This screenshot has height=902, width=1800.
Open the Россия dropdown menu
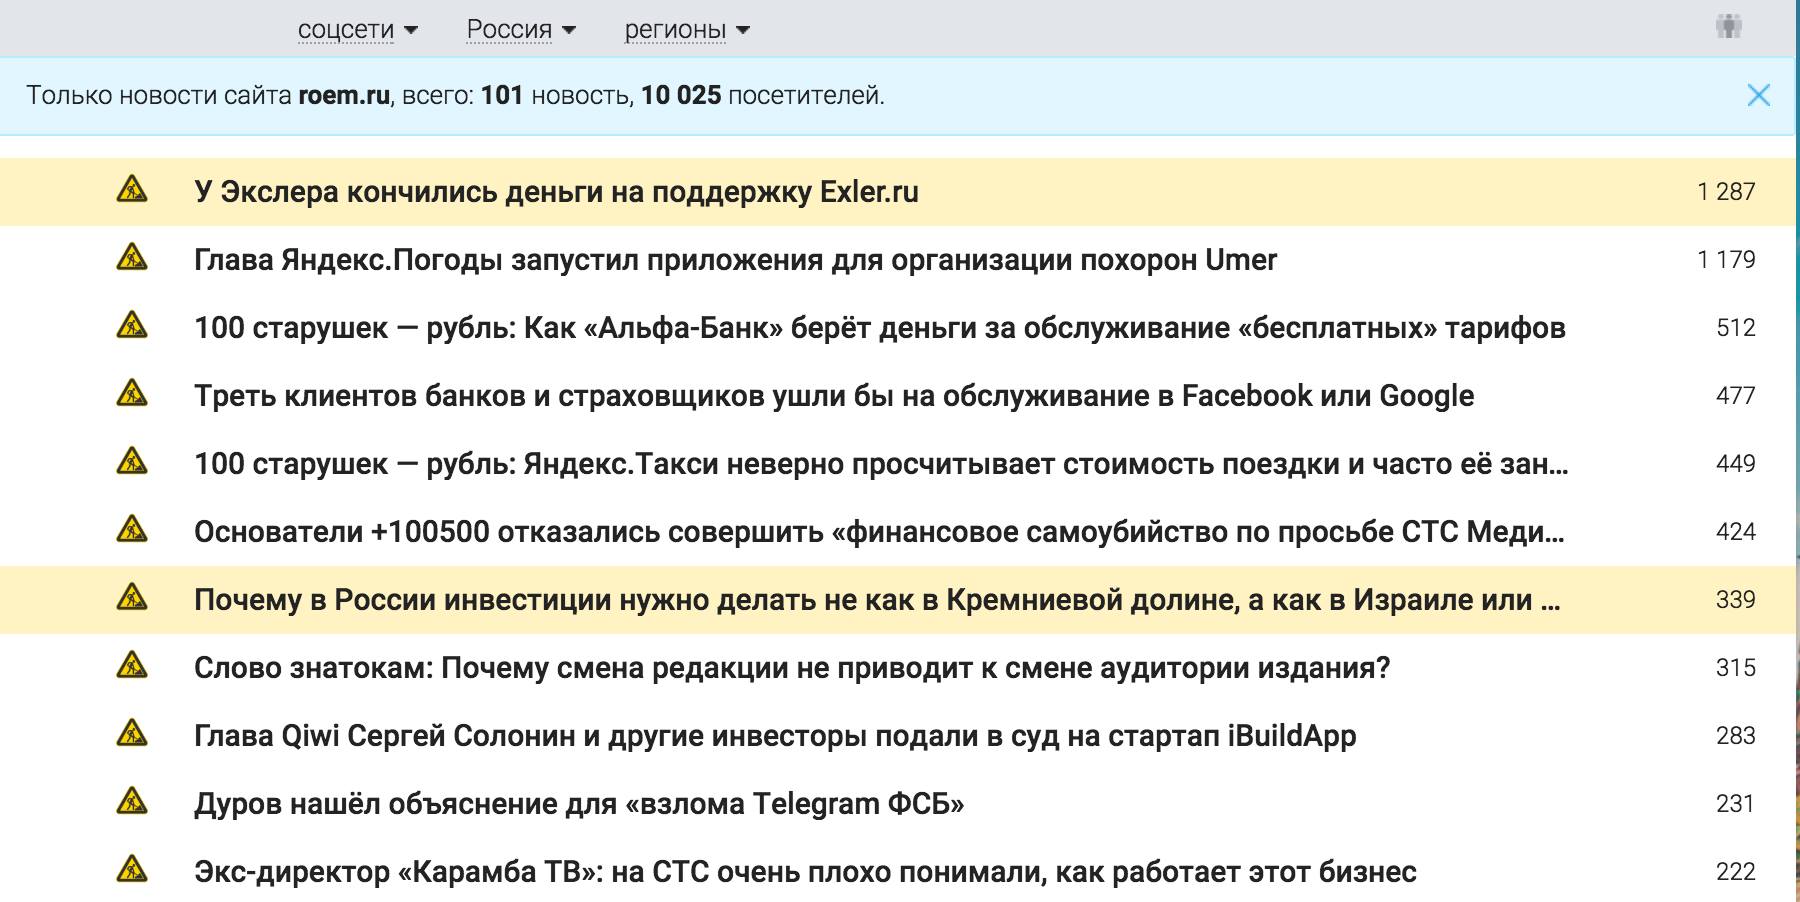coord(521,30)
